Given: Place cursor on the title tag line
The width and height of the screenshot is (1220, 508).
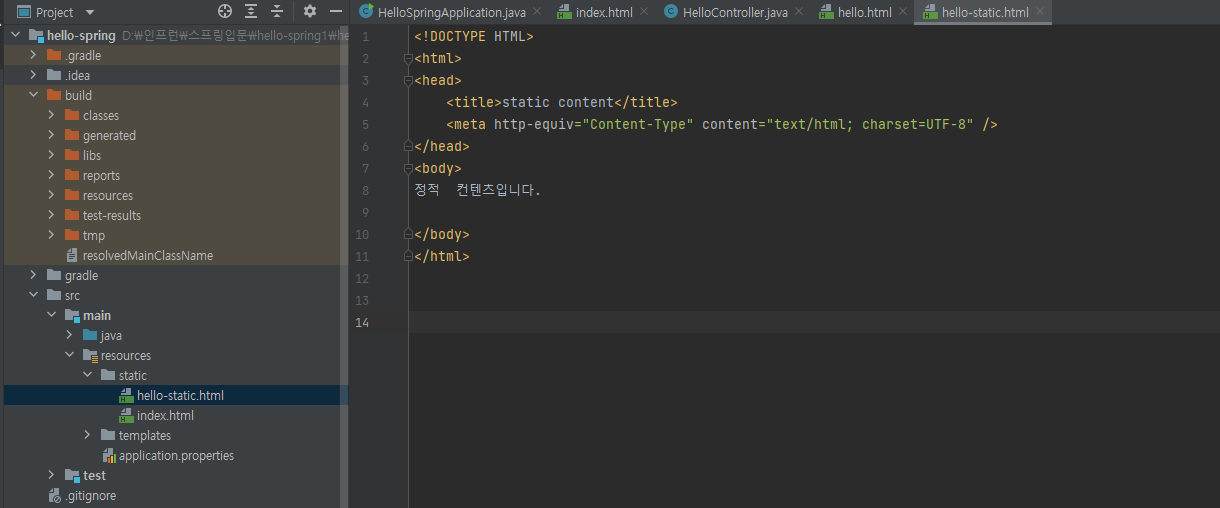Looking at the screenshot, I should (x=561, y=102).
